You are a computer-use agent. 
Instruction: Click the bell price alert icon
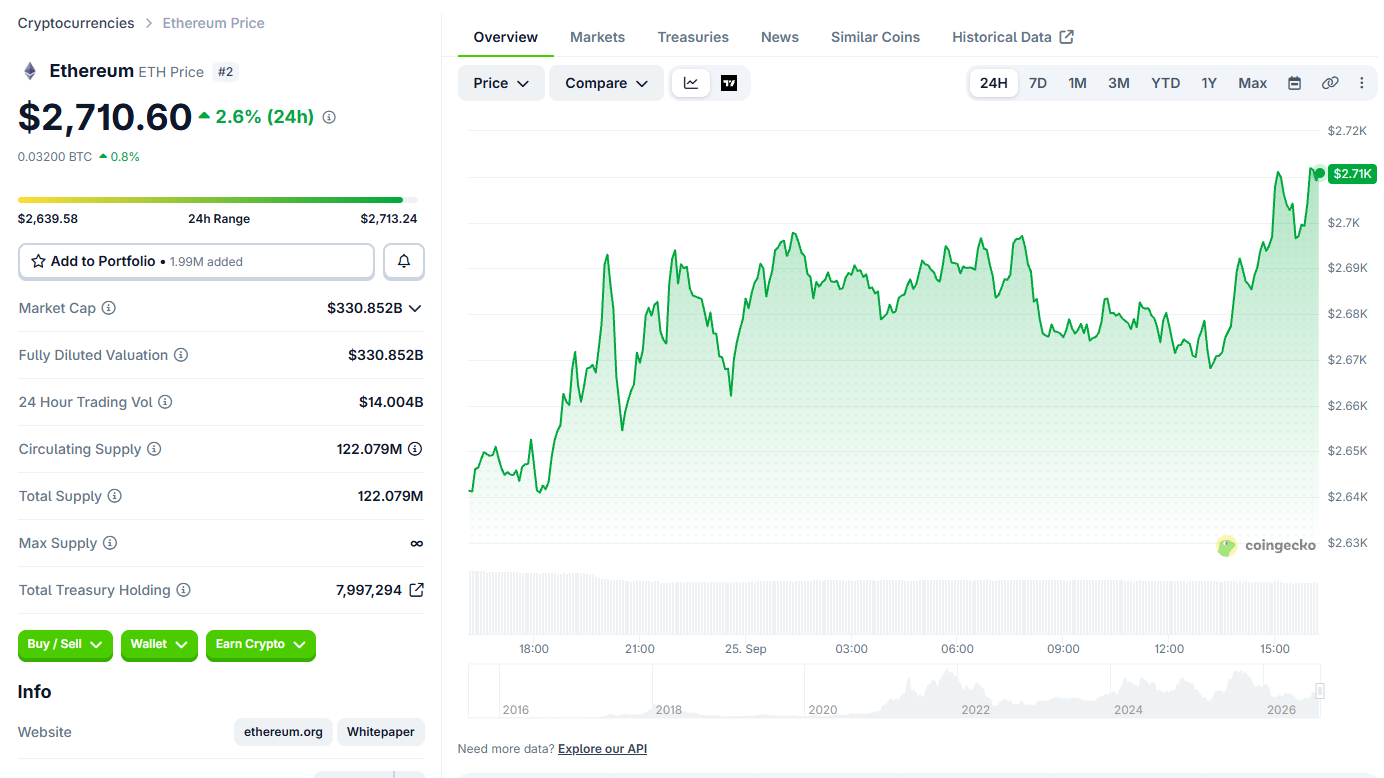[x=404, y=261]
